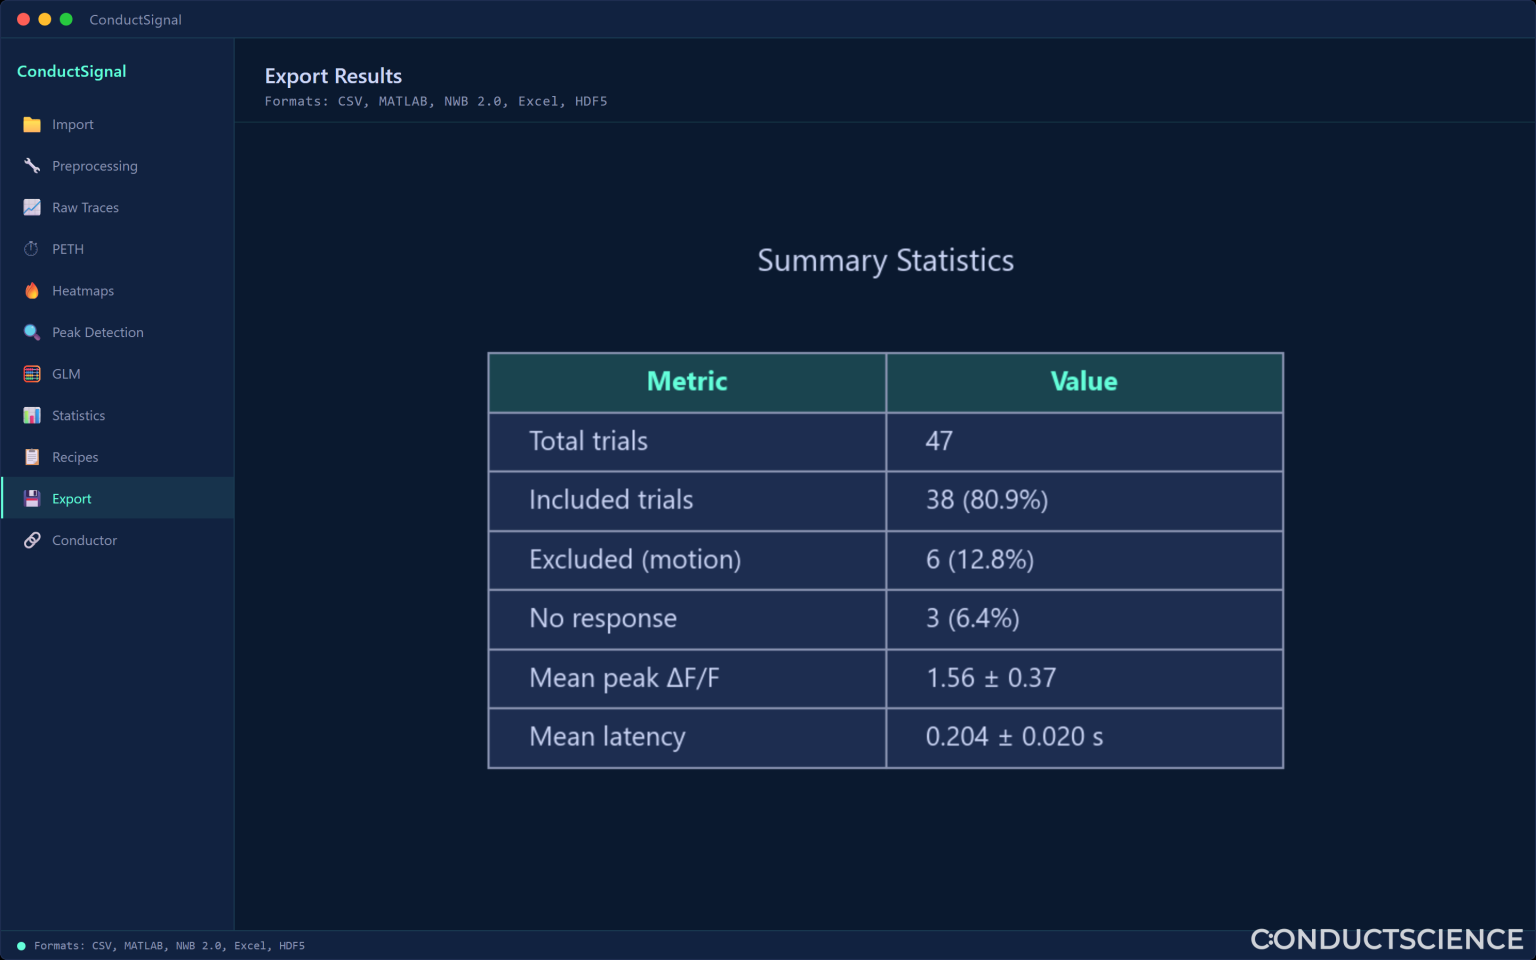Screen dimensions: 1536x960
Task: Click the ConductScience watermark logo
Action: click(1387, 939)
